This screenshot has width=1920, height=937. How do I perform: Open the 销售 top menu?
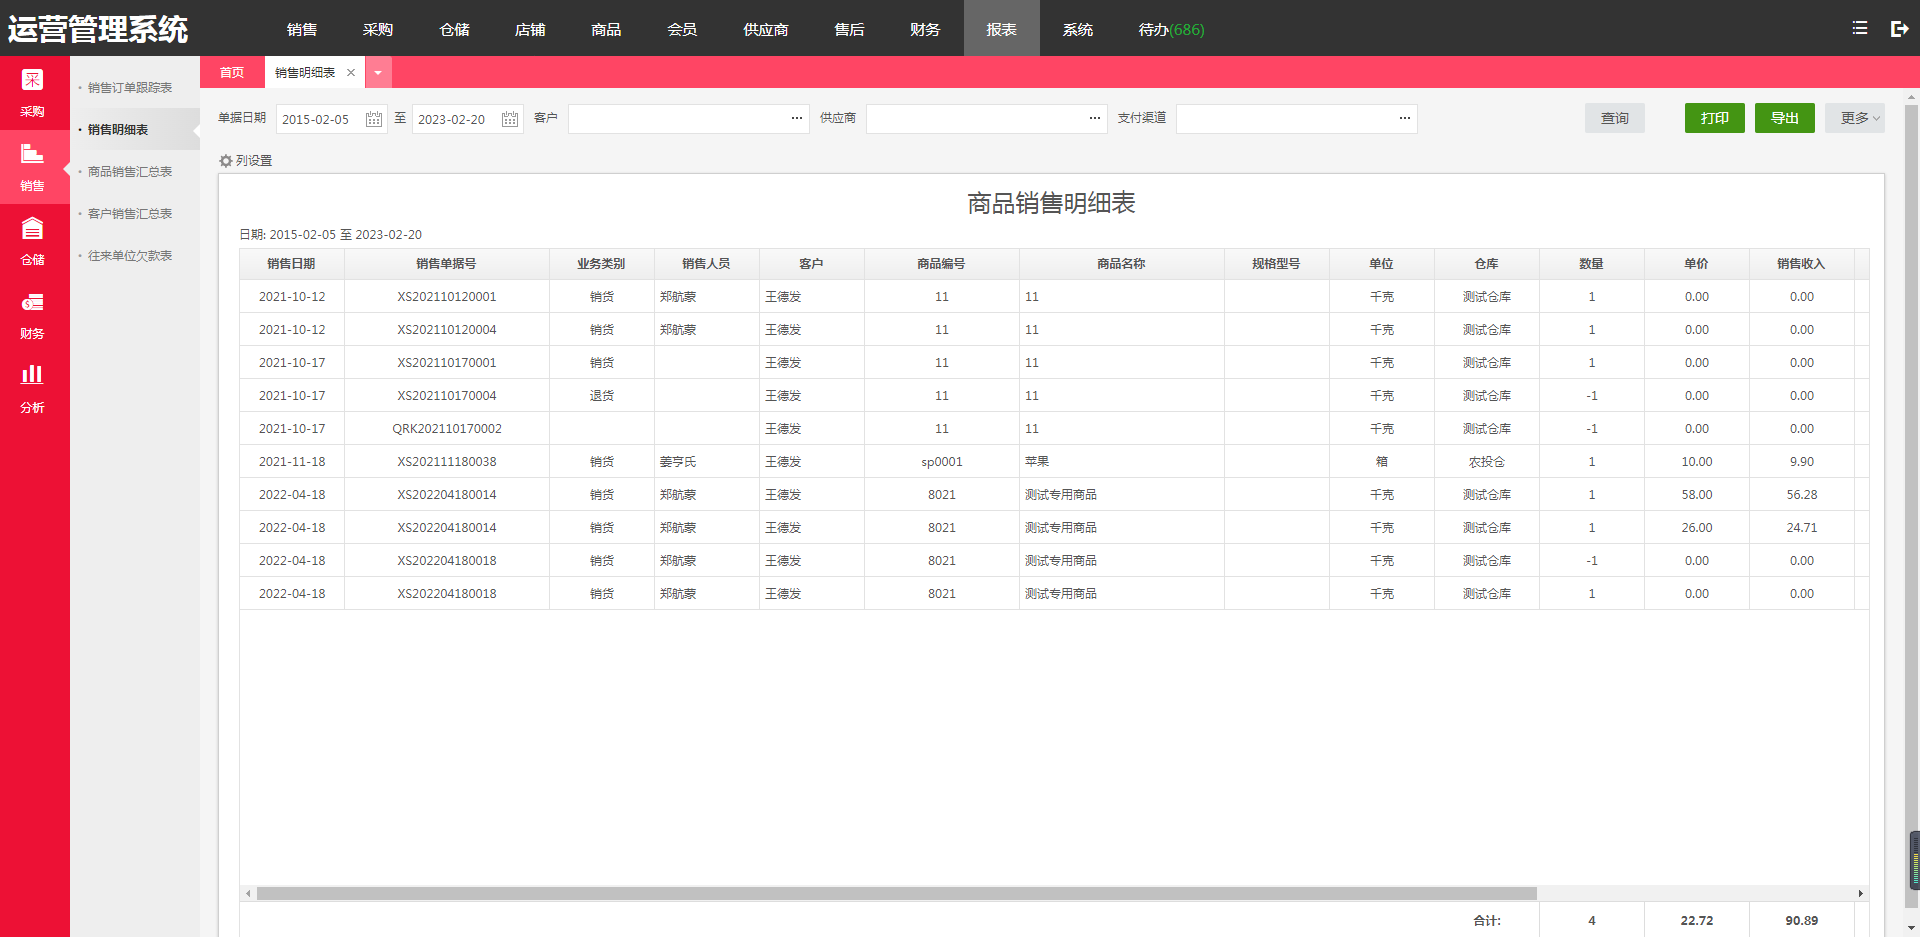coord(302,29)
